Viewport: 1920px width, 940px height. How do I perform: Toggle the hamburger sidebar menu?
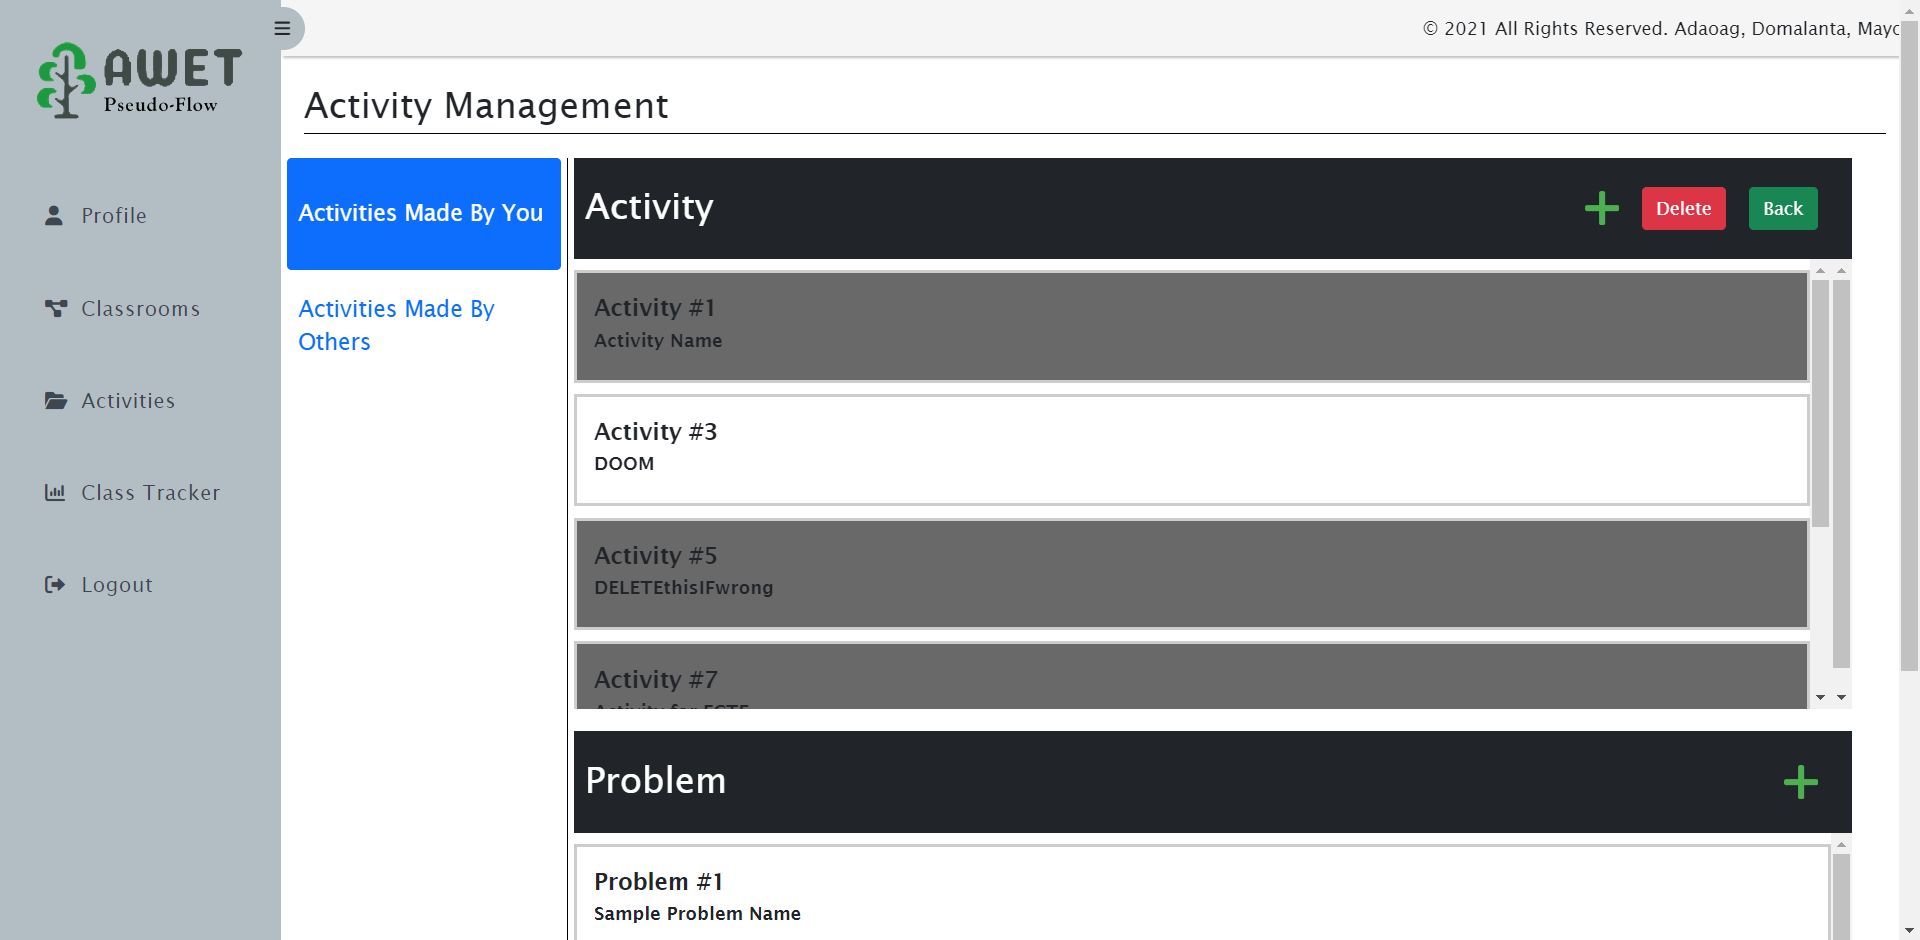click(x=283, y=28)
